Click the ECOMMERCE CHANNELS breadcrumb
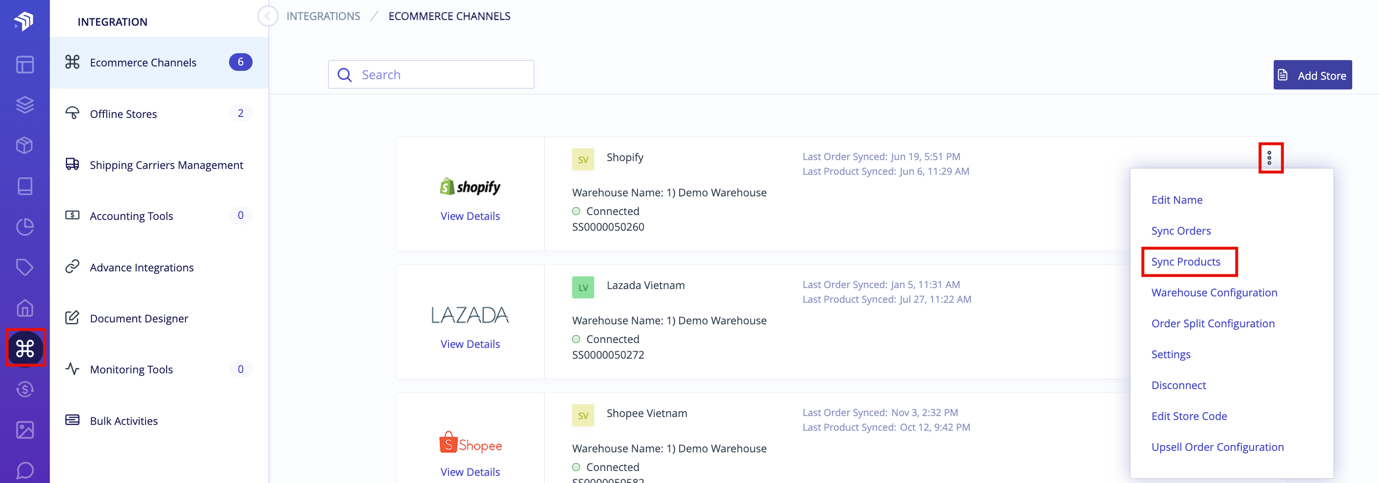 pos(449,16)
